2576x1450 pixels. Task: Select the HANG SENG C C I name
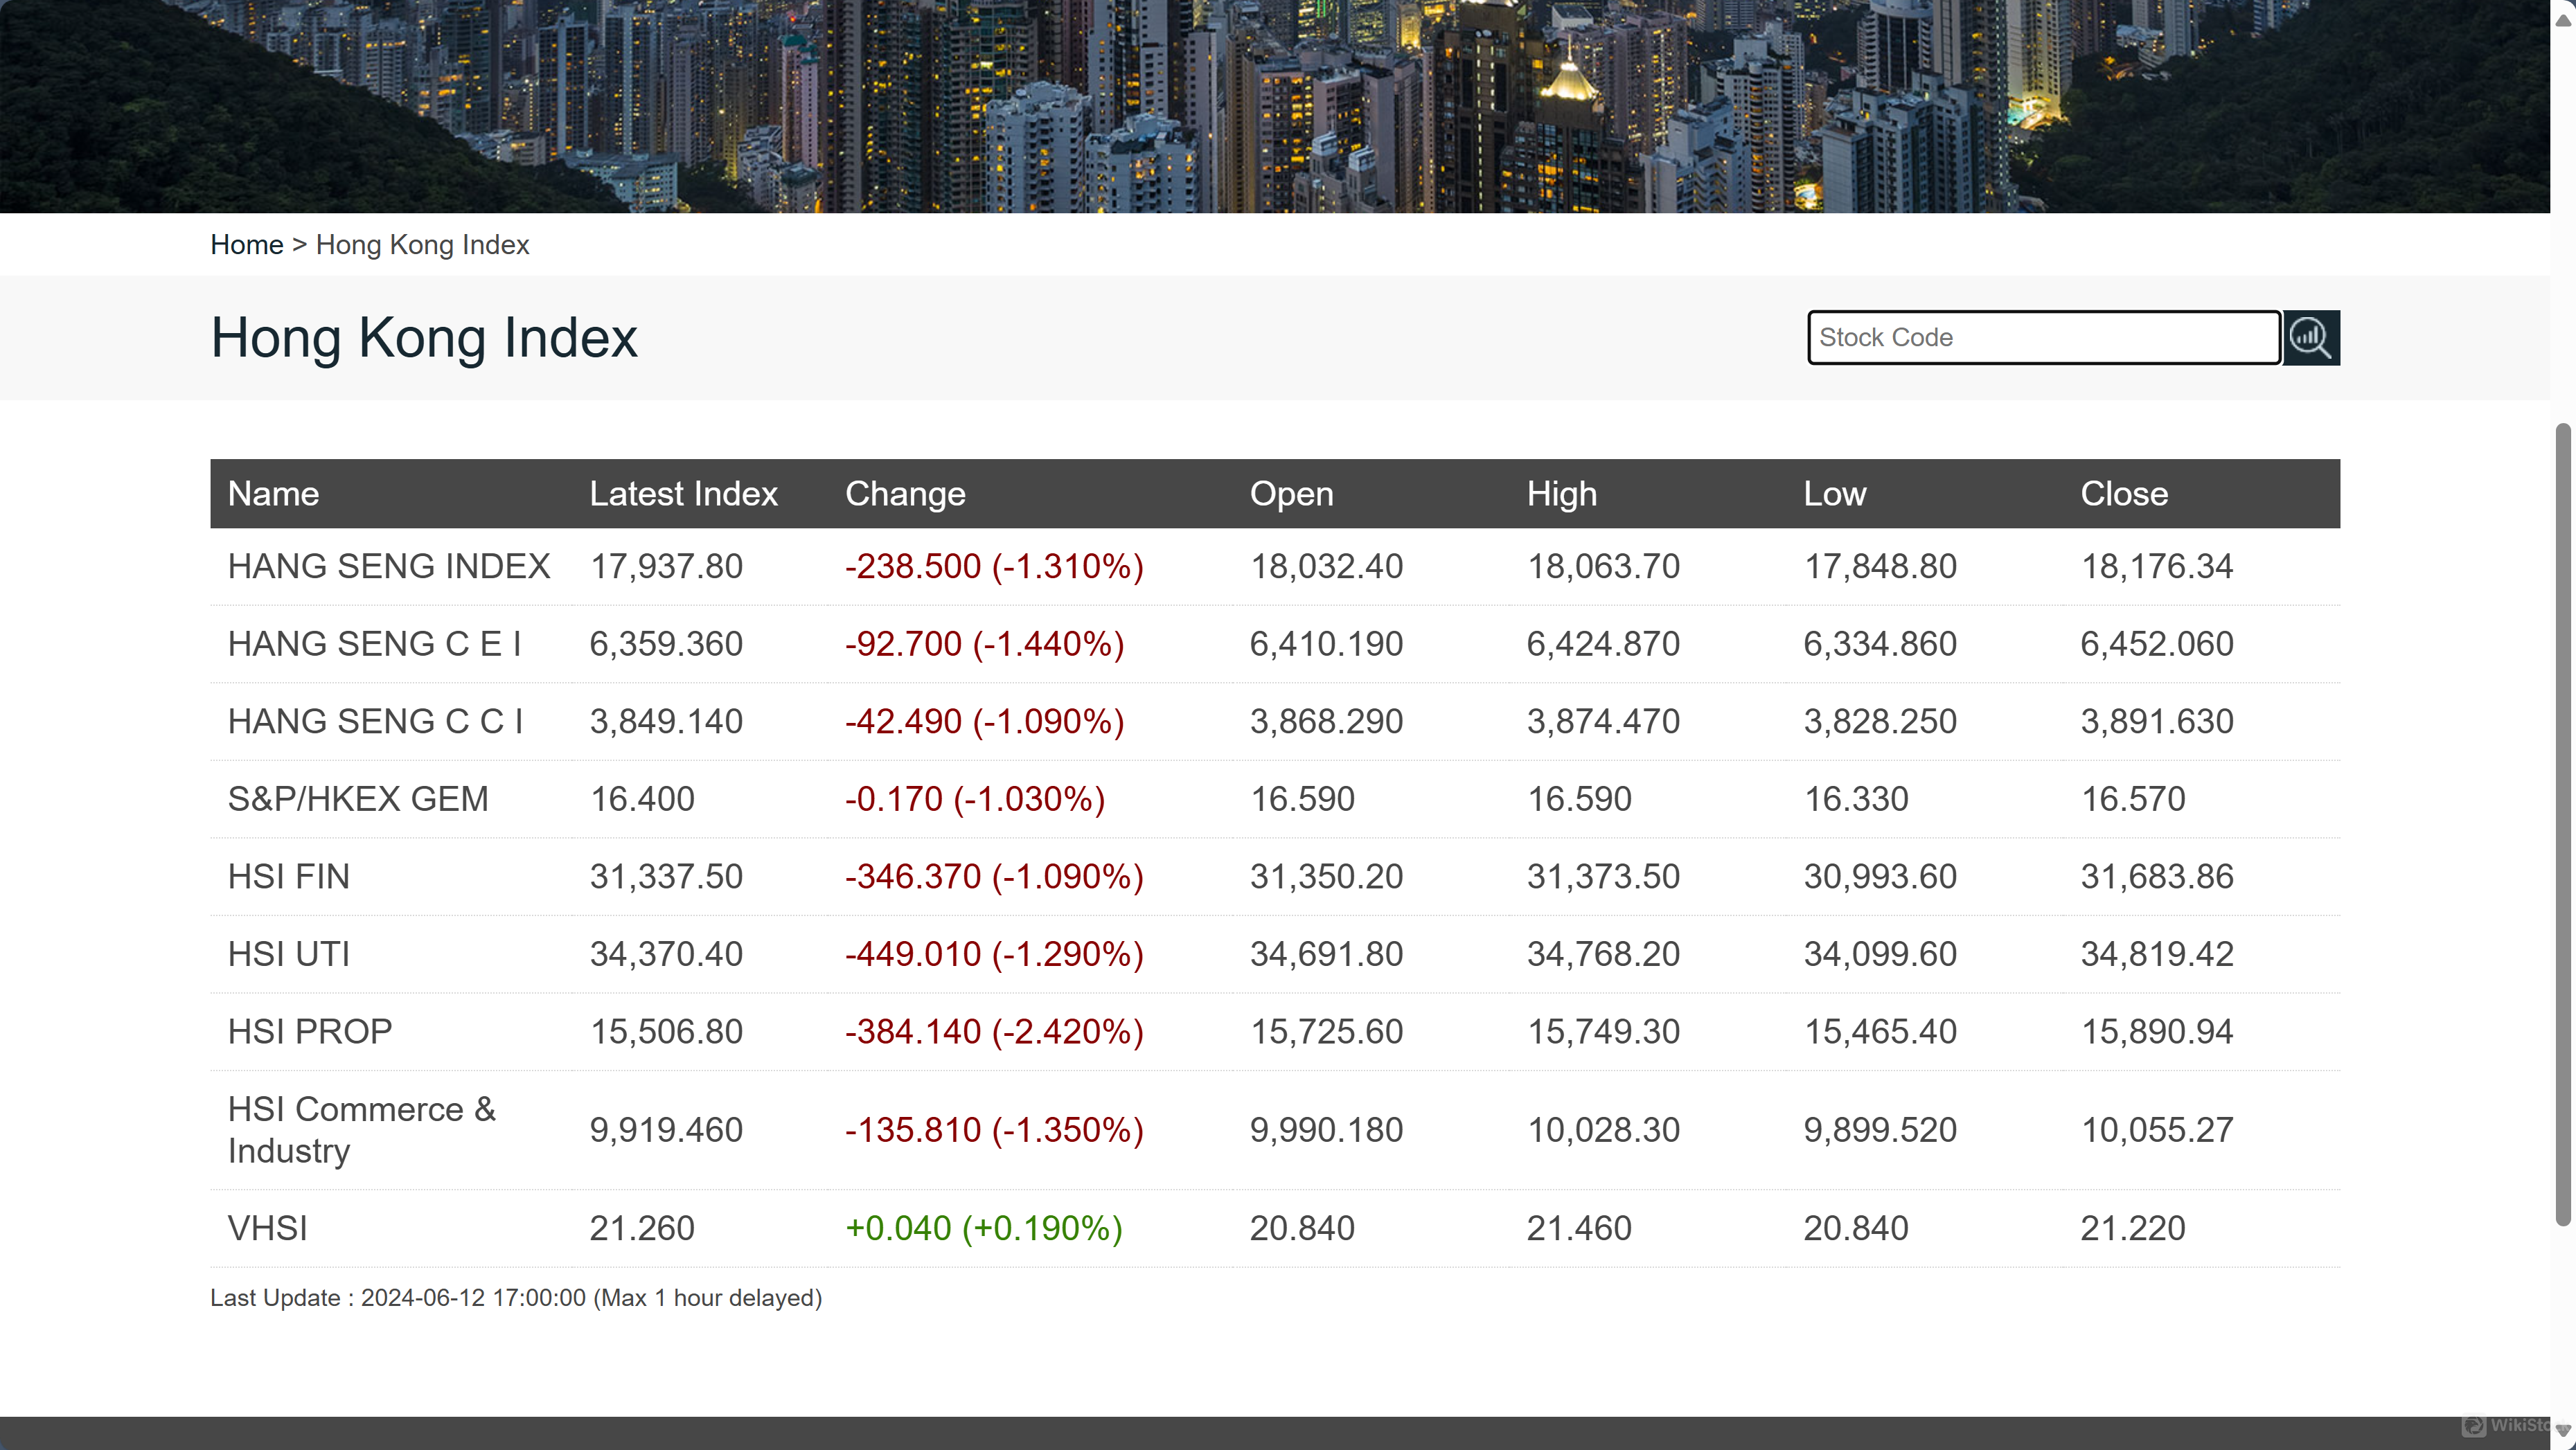[375, 722]
